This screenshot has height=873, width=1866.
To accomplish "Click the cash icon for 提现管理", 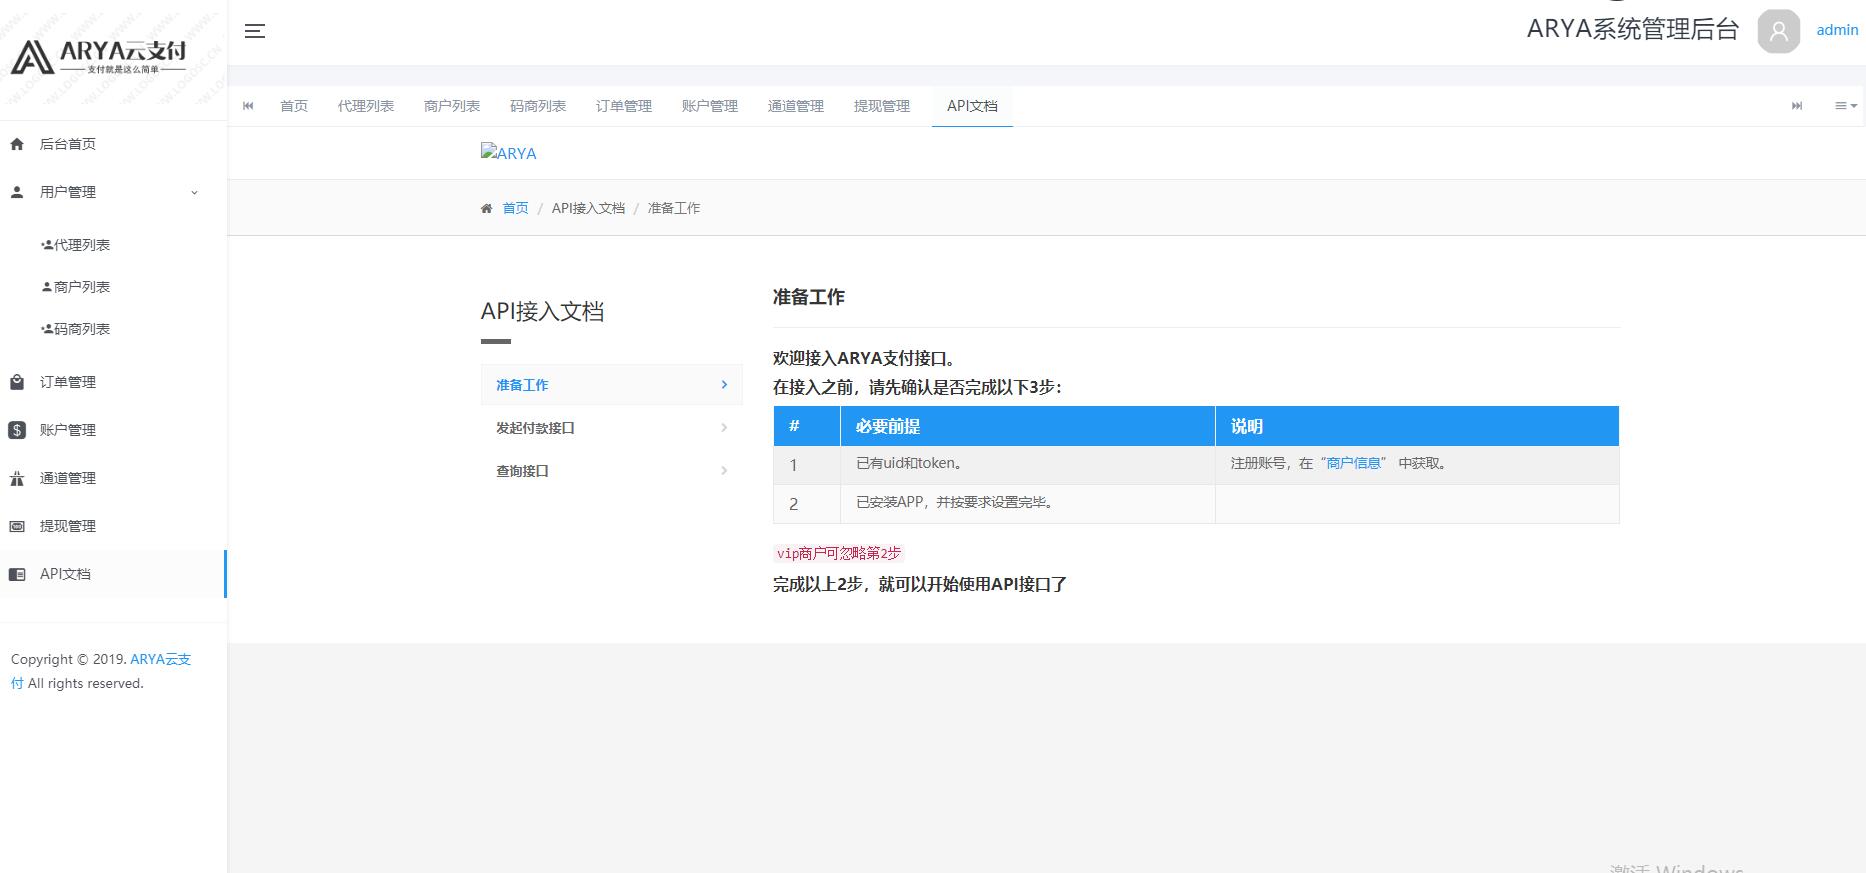I will point(17,526).
